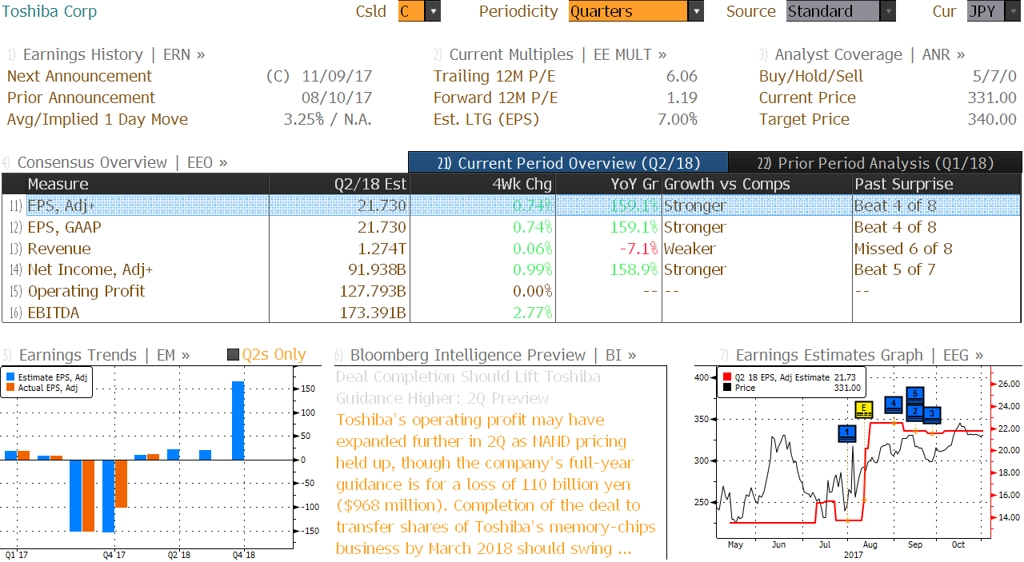This screenshot has width=1024, height=562.
Task: Click the Avg/Implied 1 Day Move value
Action: click(327, 119)
